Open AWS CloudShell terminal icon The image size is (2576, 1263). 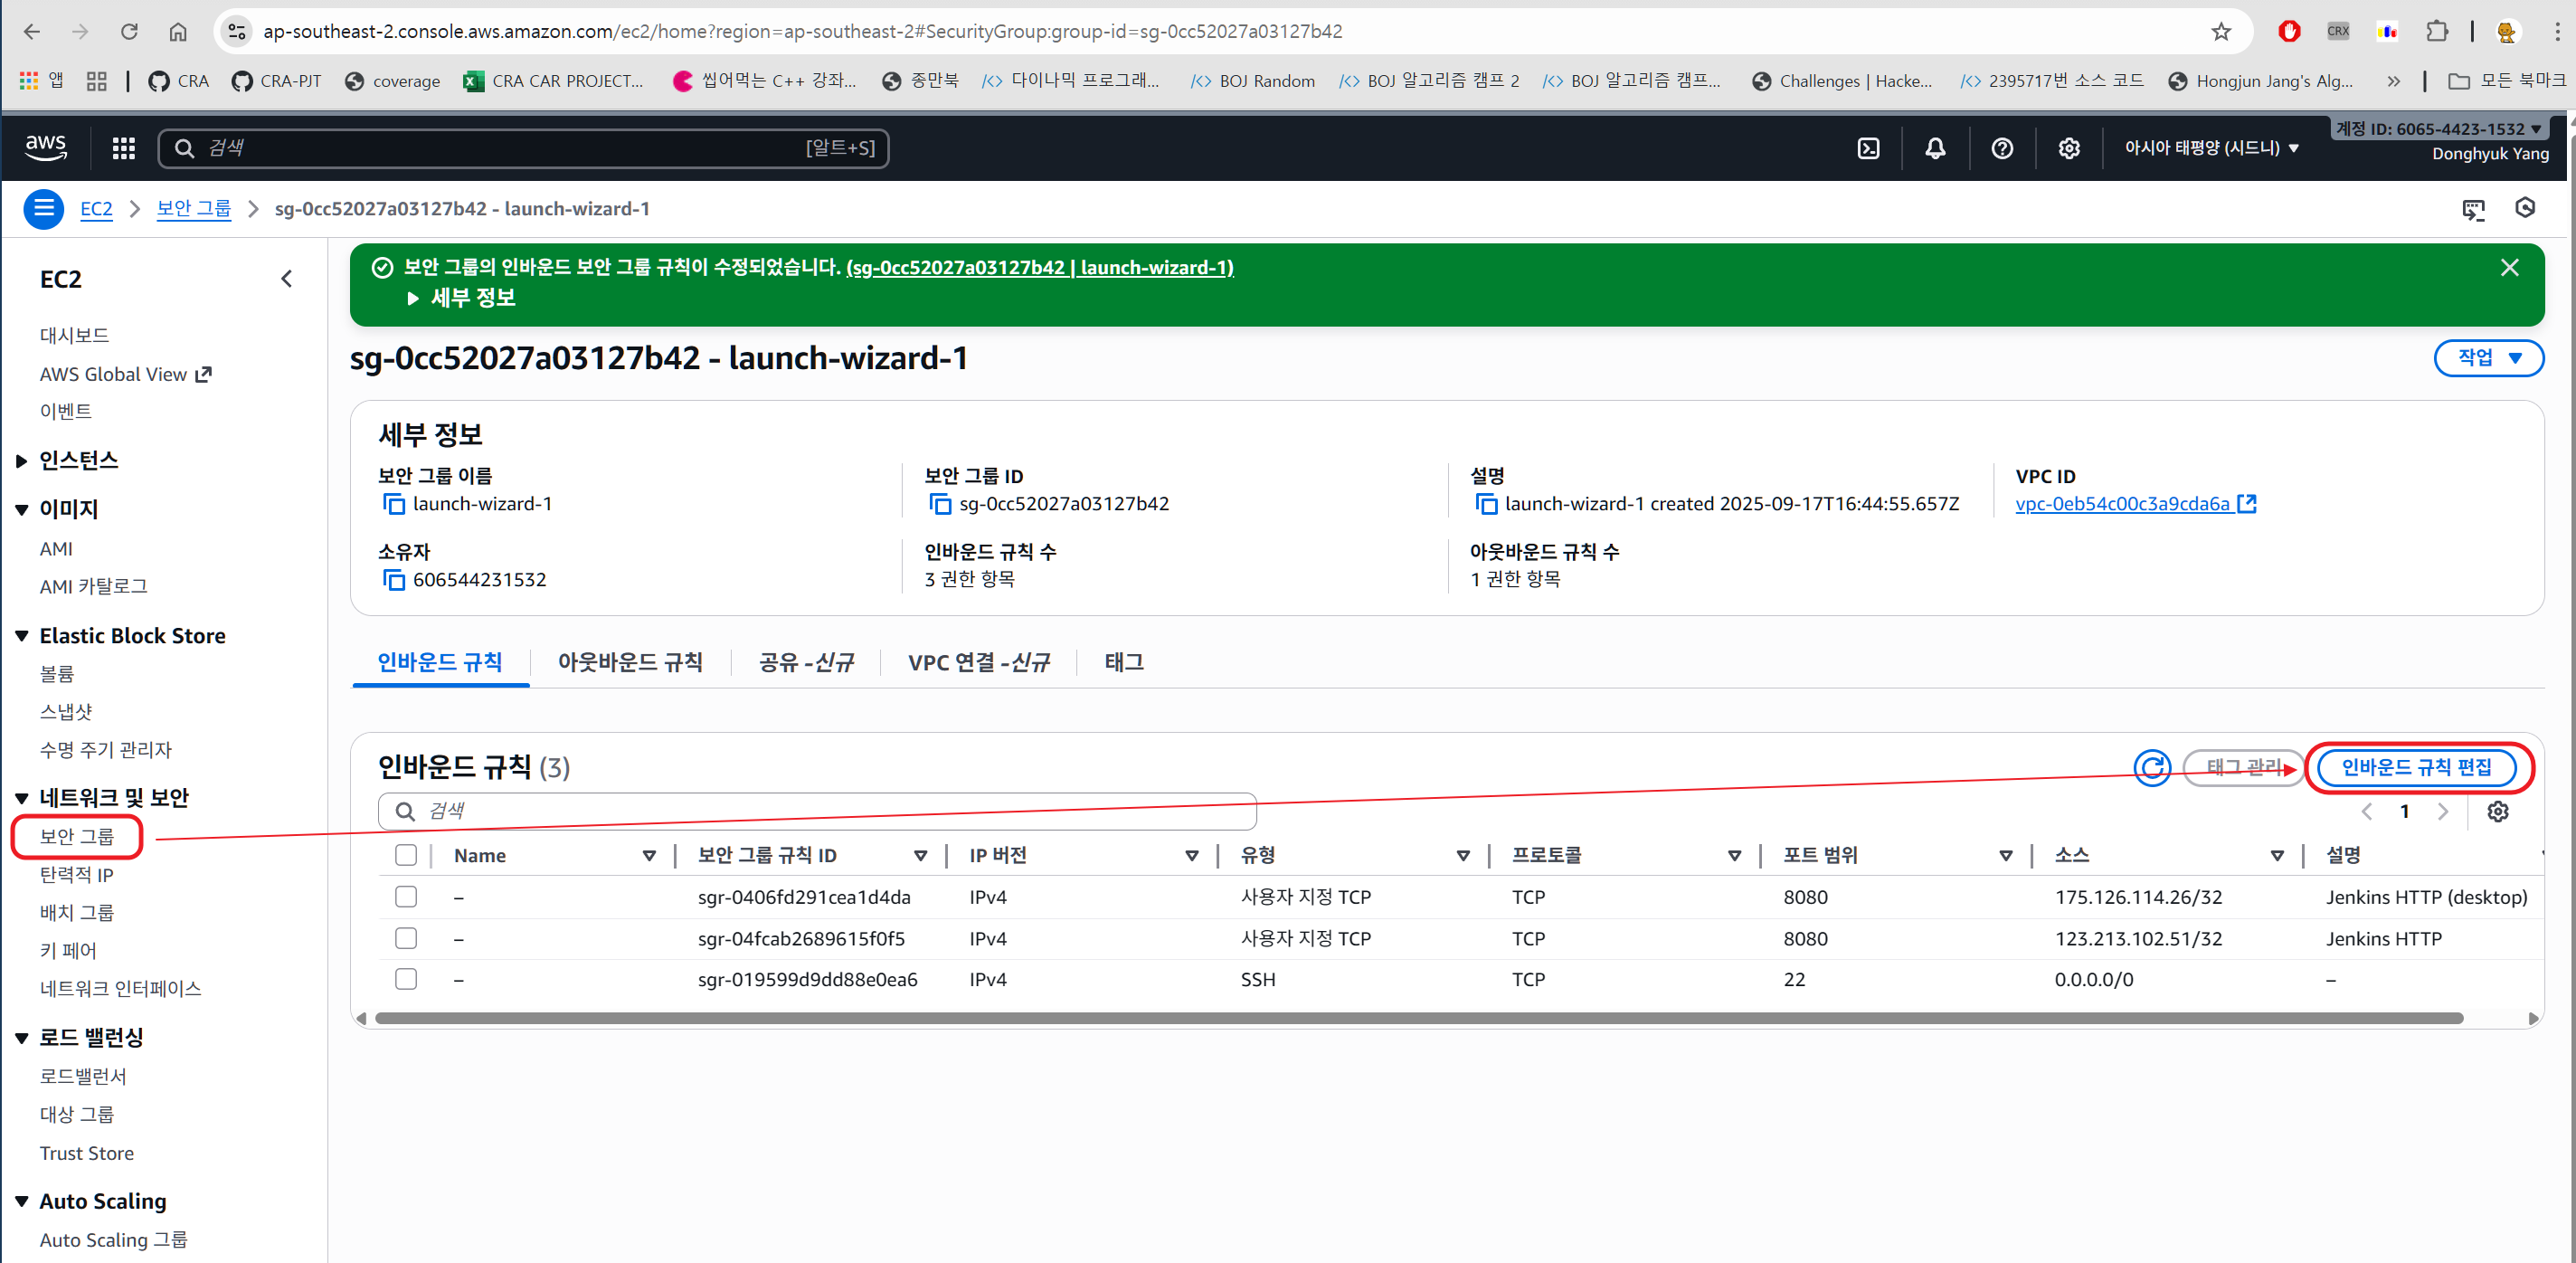(x=1867, y=148)
